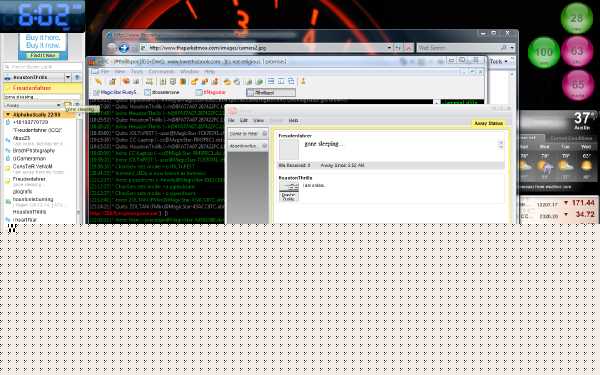Viewport: 600px width, 375px height.
Task: Click the yellow Freudenfahrer notification bar
Action: pyautogui.click(x=41, y=88)
